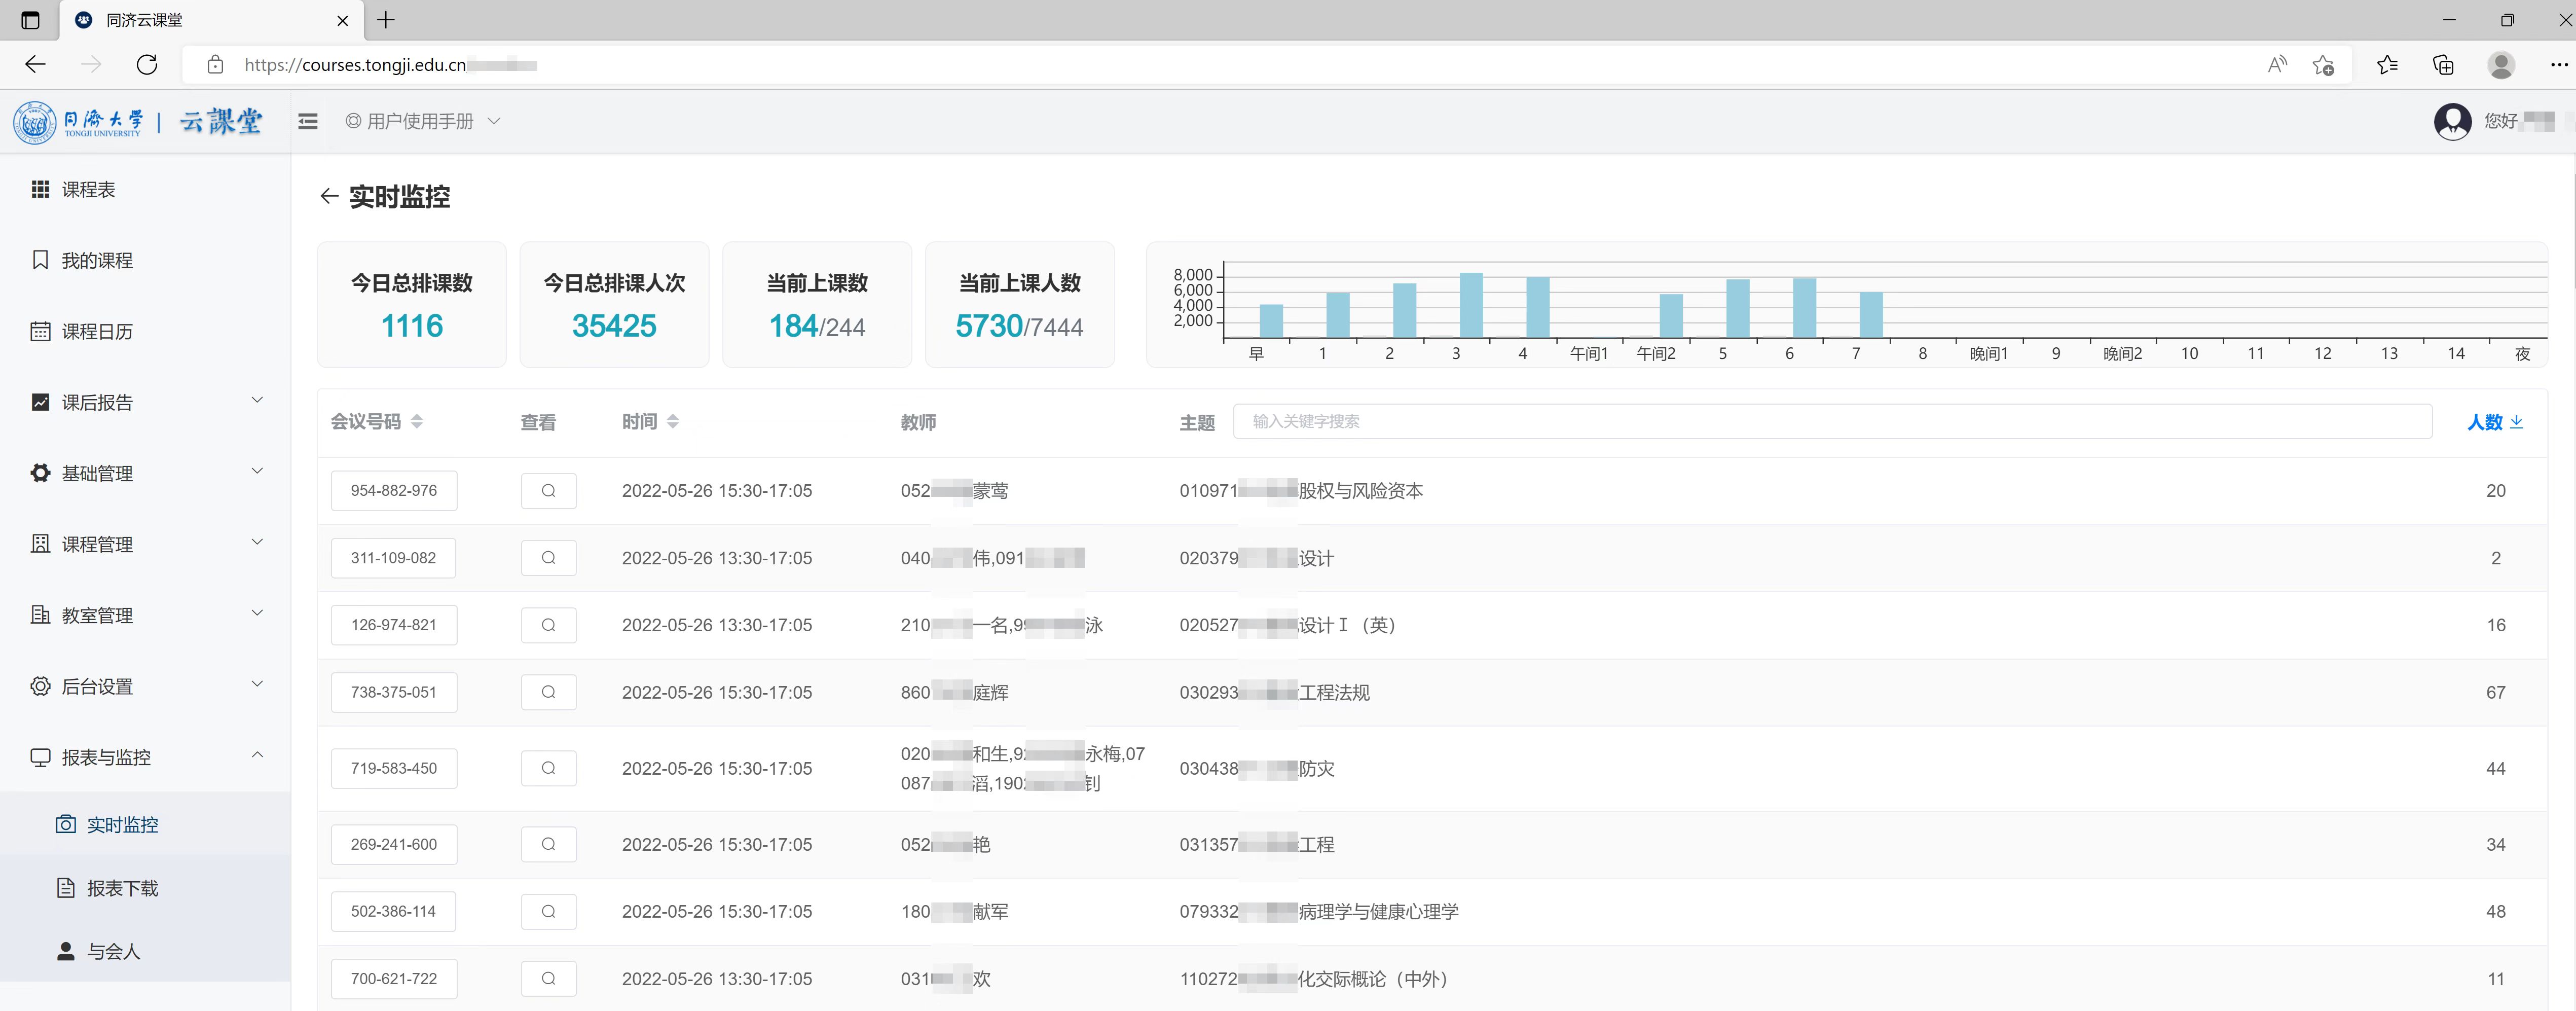Image resolution: width=2576 pixels, height=1011 pixels.
Task: Go to 课程表 in sidebar
Action: tap(88, 189)
